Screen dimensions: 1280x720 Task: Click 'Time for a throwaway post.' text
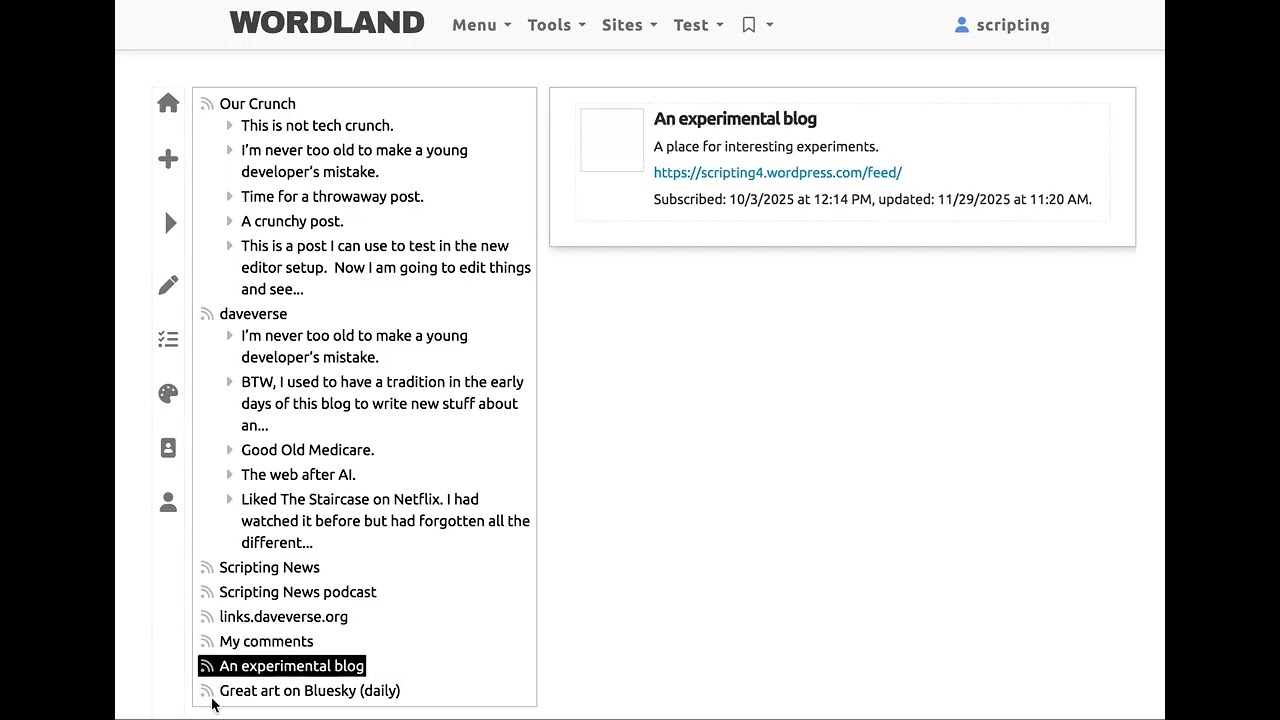pyautogui.click(x=332, y=197)
